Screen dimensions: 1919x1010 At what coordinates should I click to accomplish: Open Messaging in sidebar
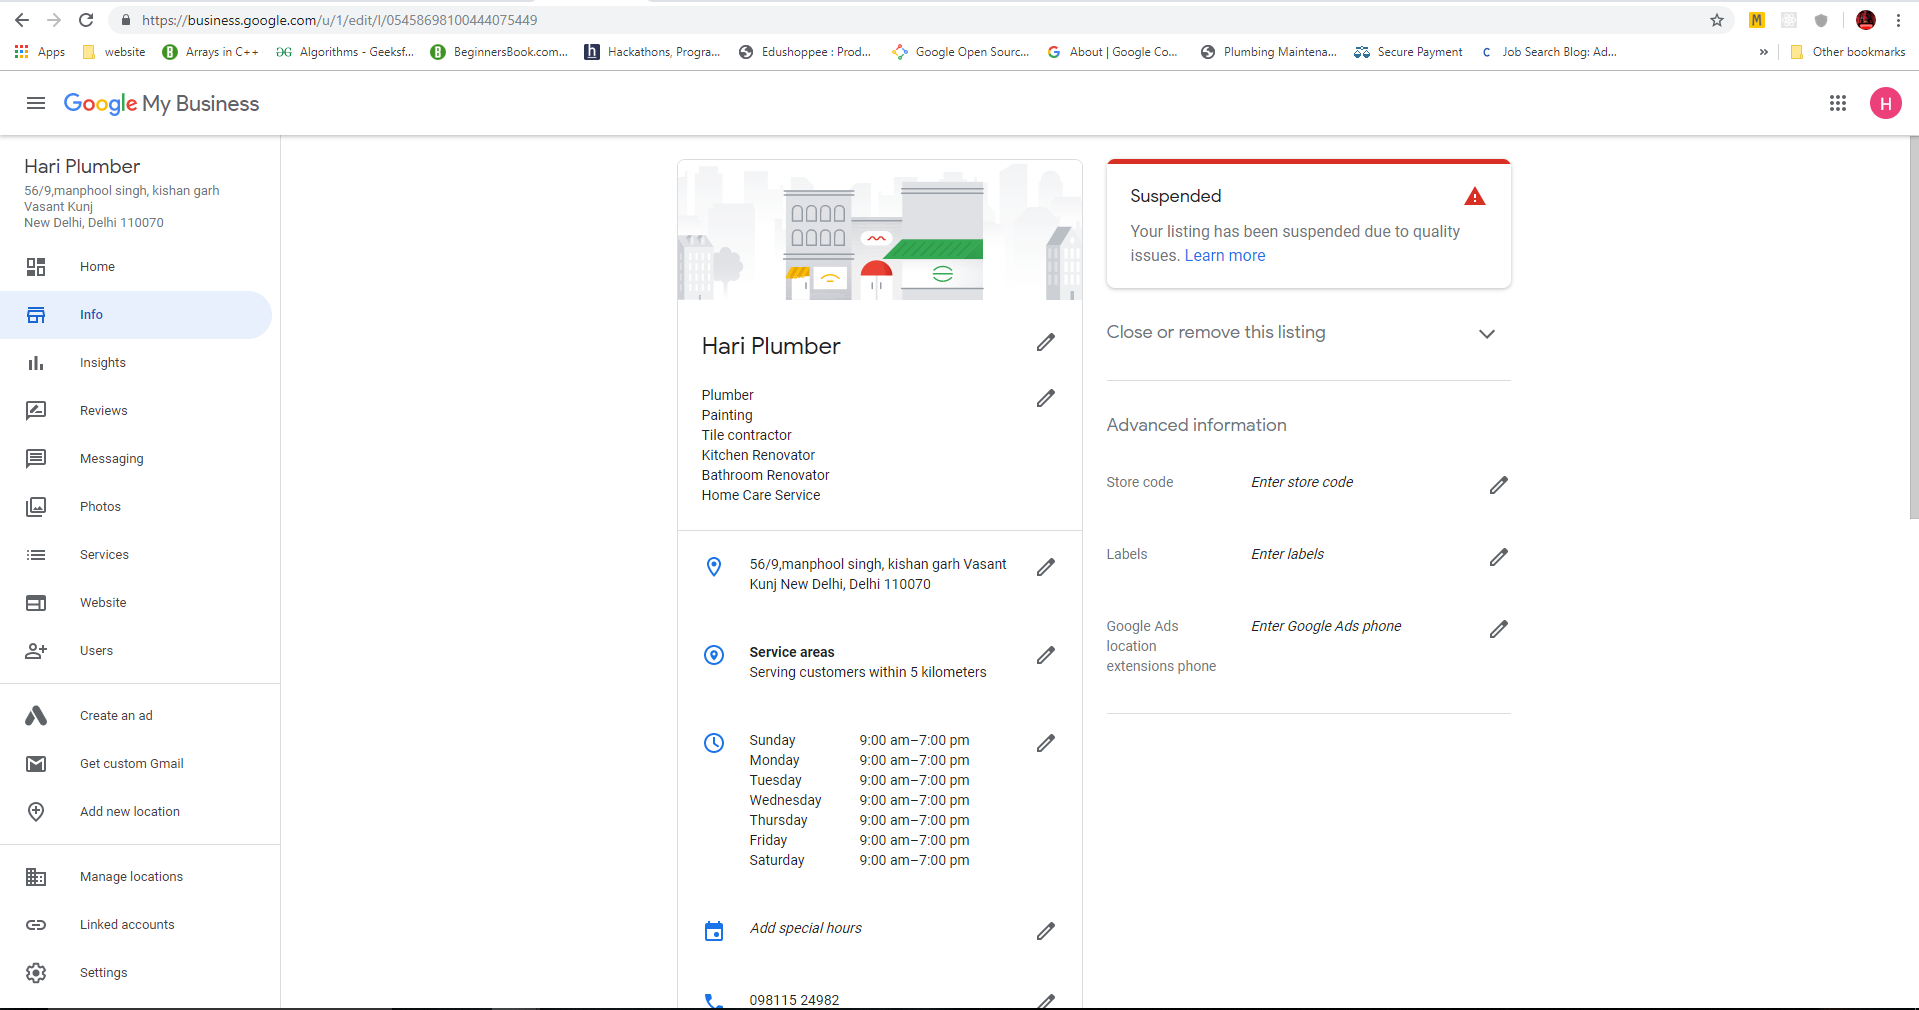click(x=136, y=459)
